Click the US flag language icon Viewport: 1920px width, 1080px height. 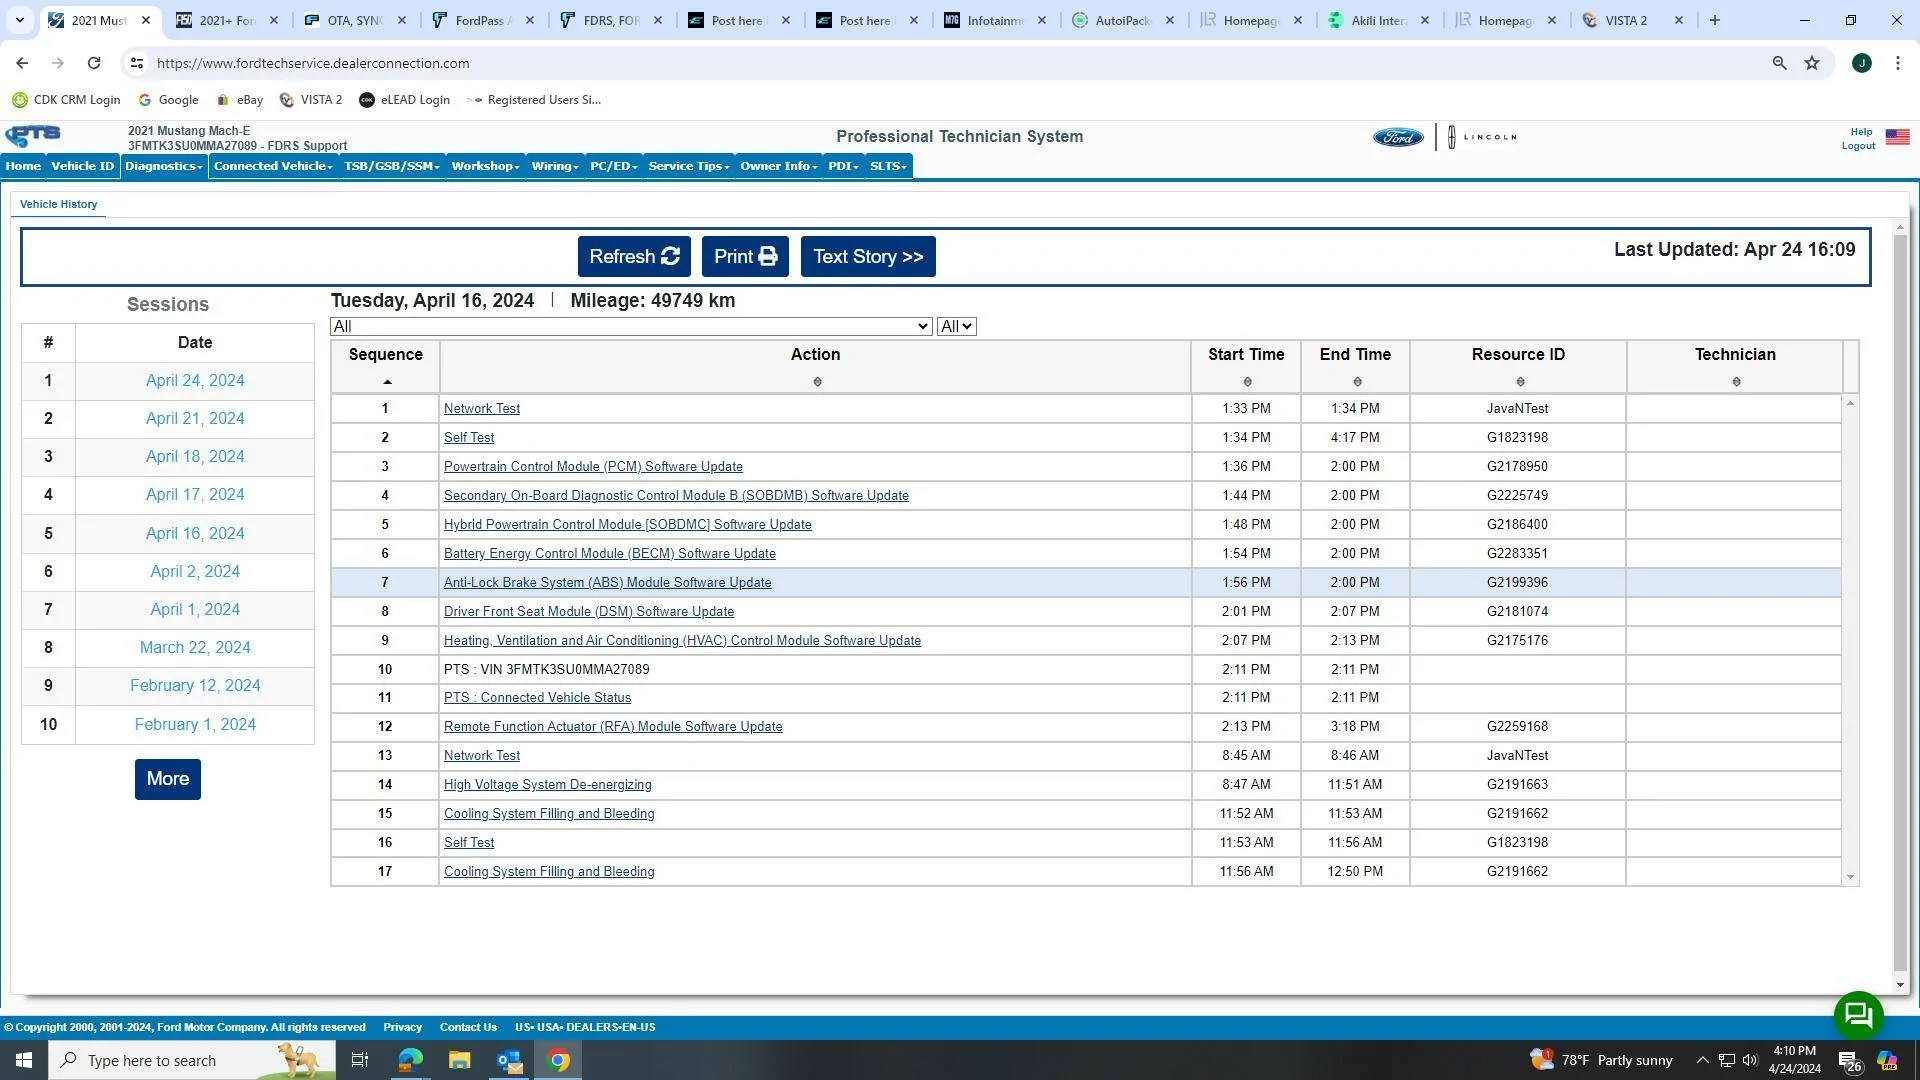click(x=1897, y=137)
